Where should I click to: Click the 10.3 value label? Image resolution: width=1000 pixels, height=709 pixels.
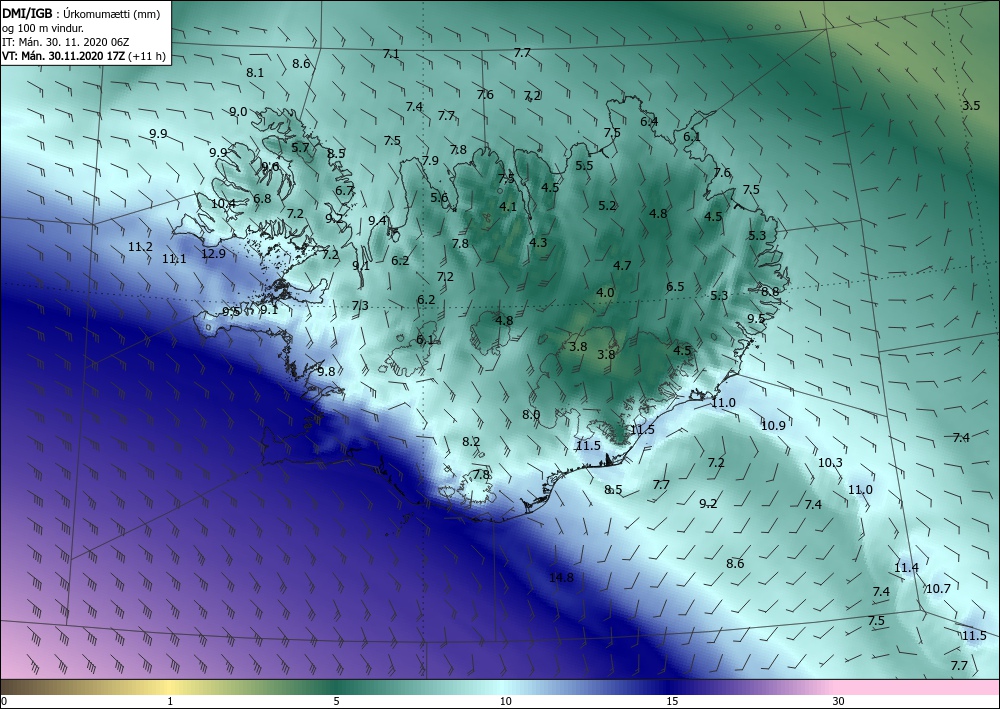pyautogui.click(x=830, y=462)
